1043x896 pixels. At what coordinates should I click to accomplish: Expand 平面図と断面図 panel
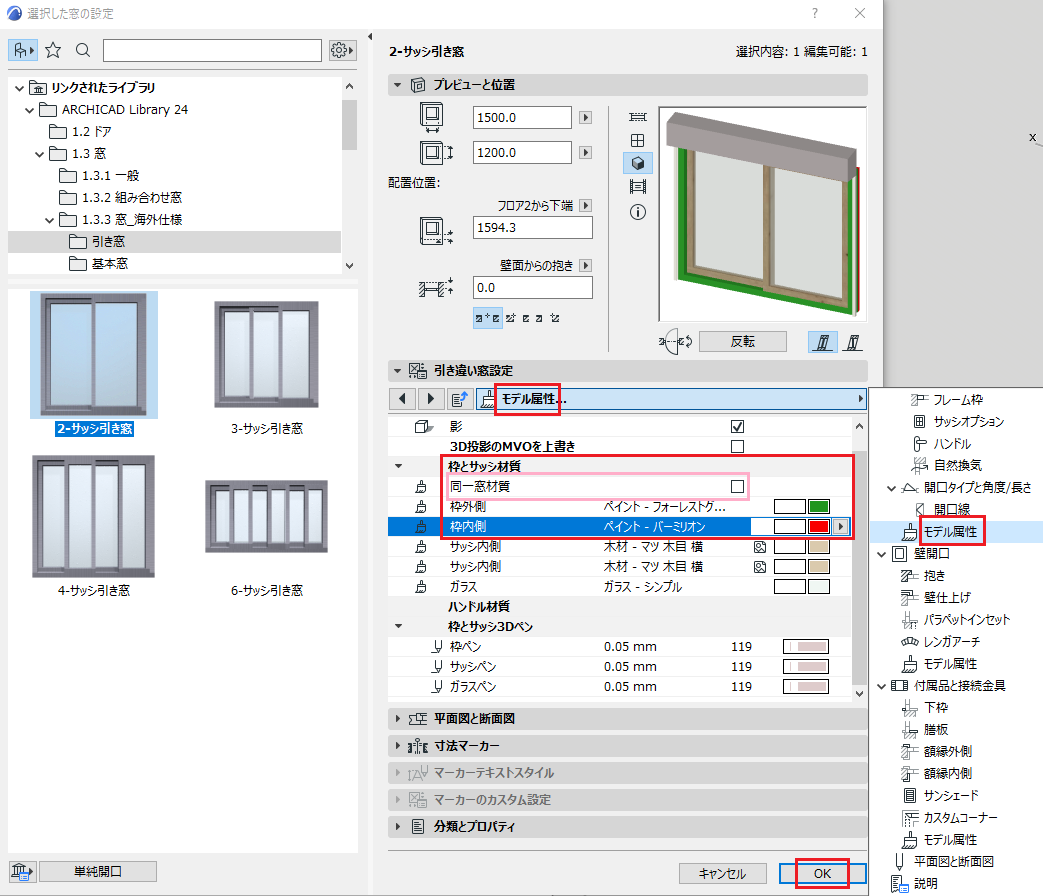(x=398, y=718)
